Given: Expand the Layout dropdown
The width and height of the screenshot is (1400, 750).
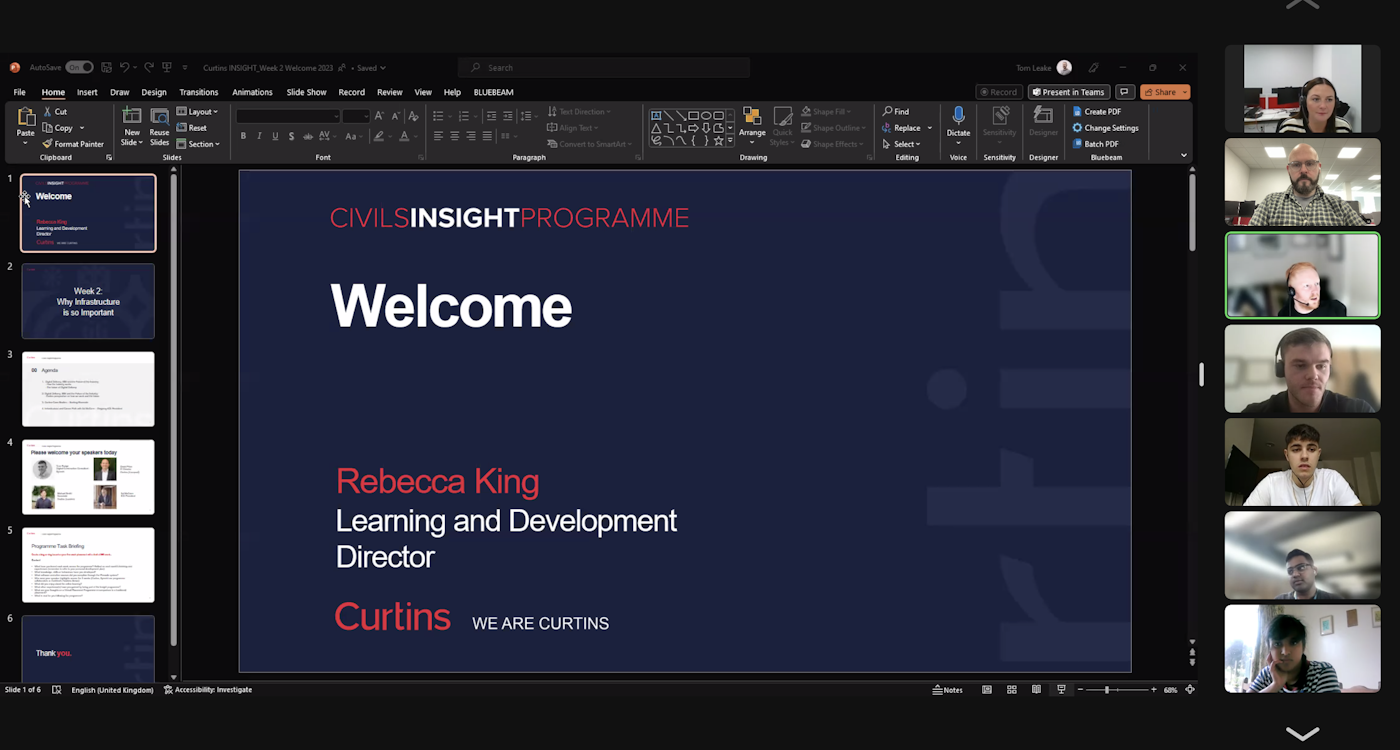Looking at the screenshot, I should (x=197, y=112).
